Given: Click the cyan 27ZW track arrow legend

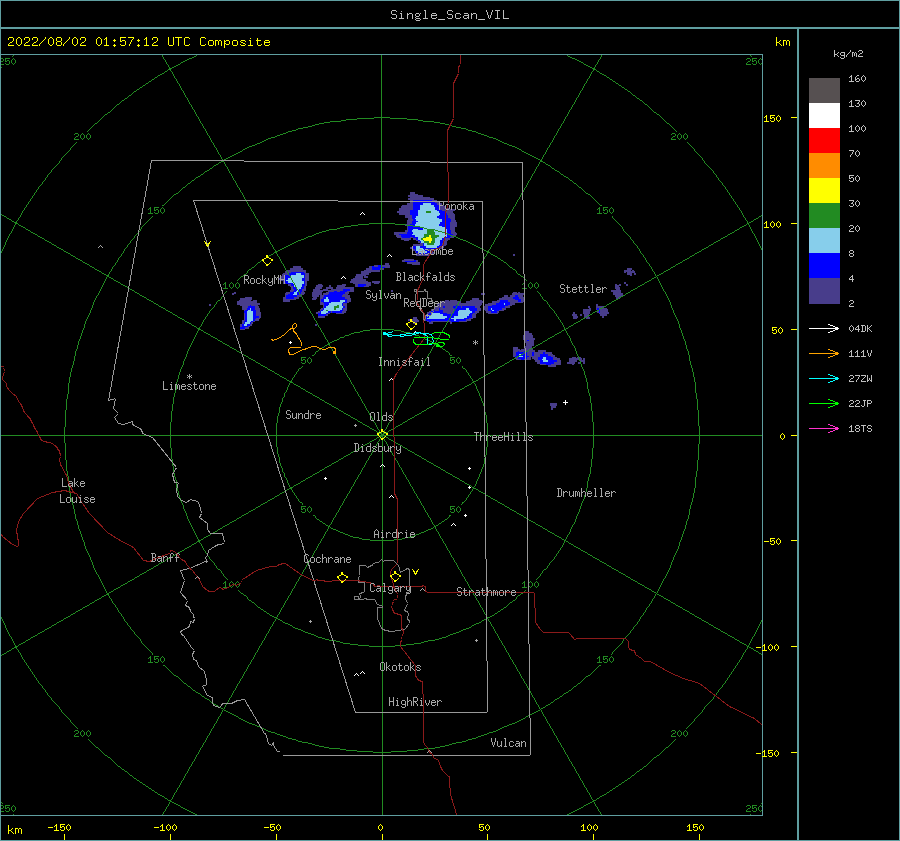Looking at the screenshot, I should 824,378.
